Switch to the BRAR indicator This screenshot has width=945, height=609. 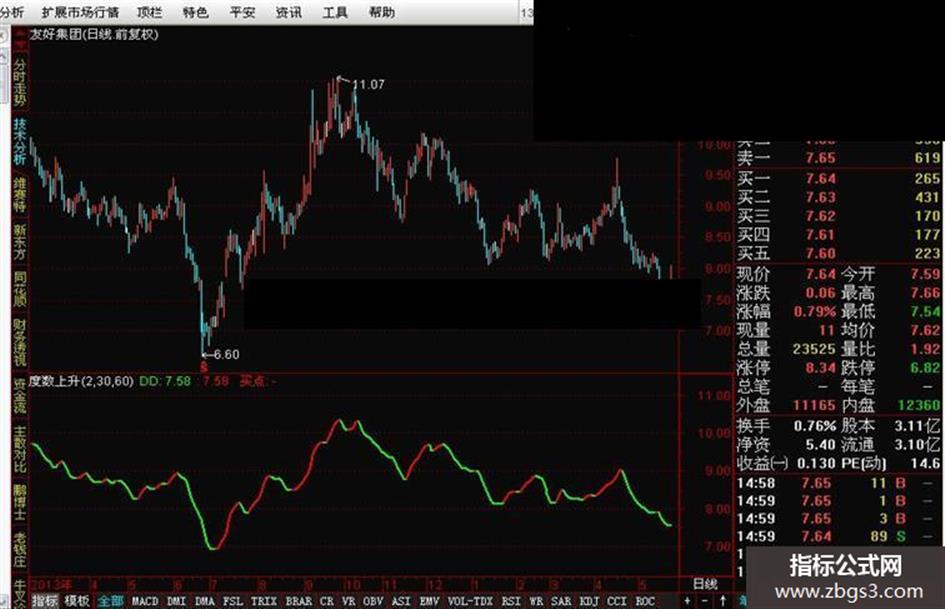[298, 601]
